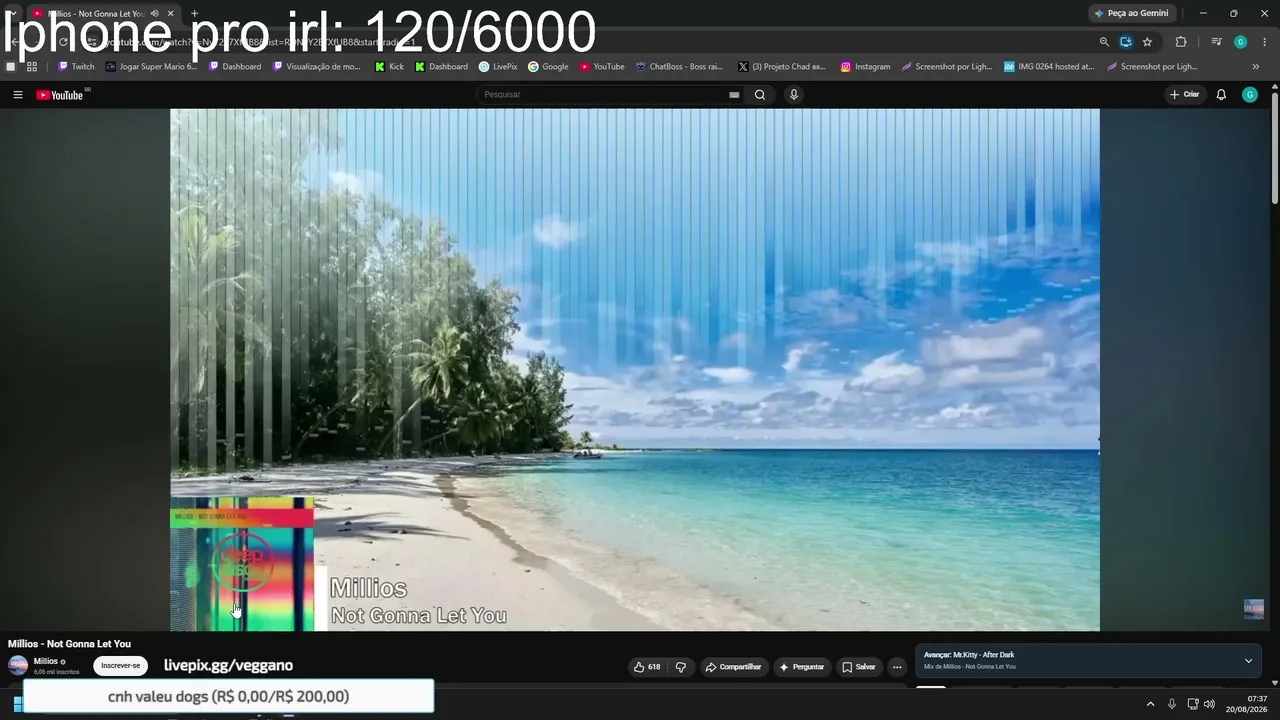This screenshot has height=720, width=1280.
Task: Open Millios channel avatar
Action: (x=18, y=666)
